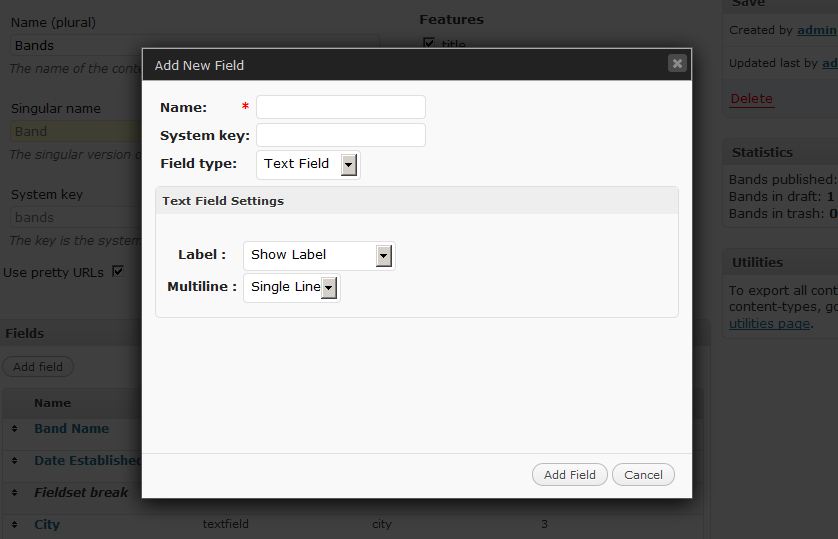Click the Name column header in Fields table
The width and height of the screenshot is (838, 539).
tap(52, 403)
